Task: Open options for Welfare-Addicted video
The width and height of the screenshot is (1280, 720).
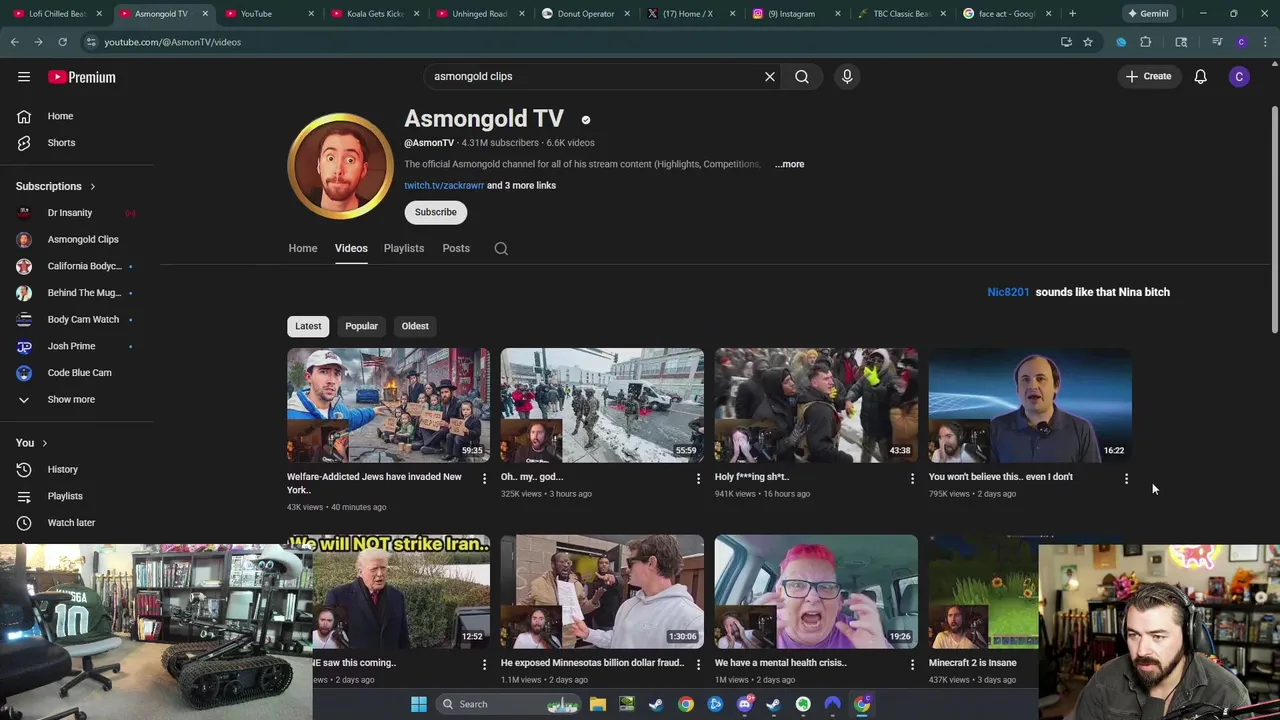Action: (x=484, y=479)
